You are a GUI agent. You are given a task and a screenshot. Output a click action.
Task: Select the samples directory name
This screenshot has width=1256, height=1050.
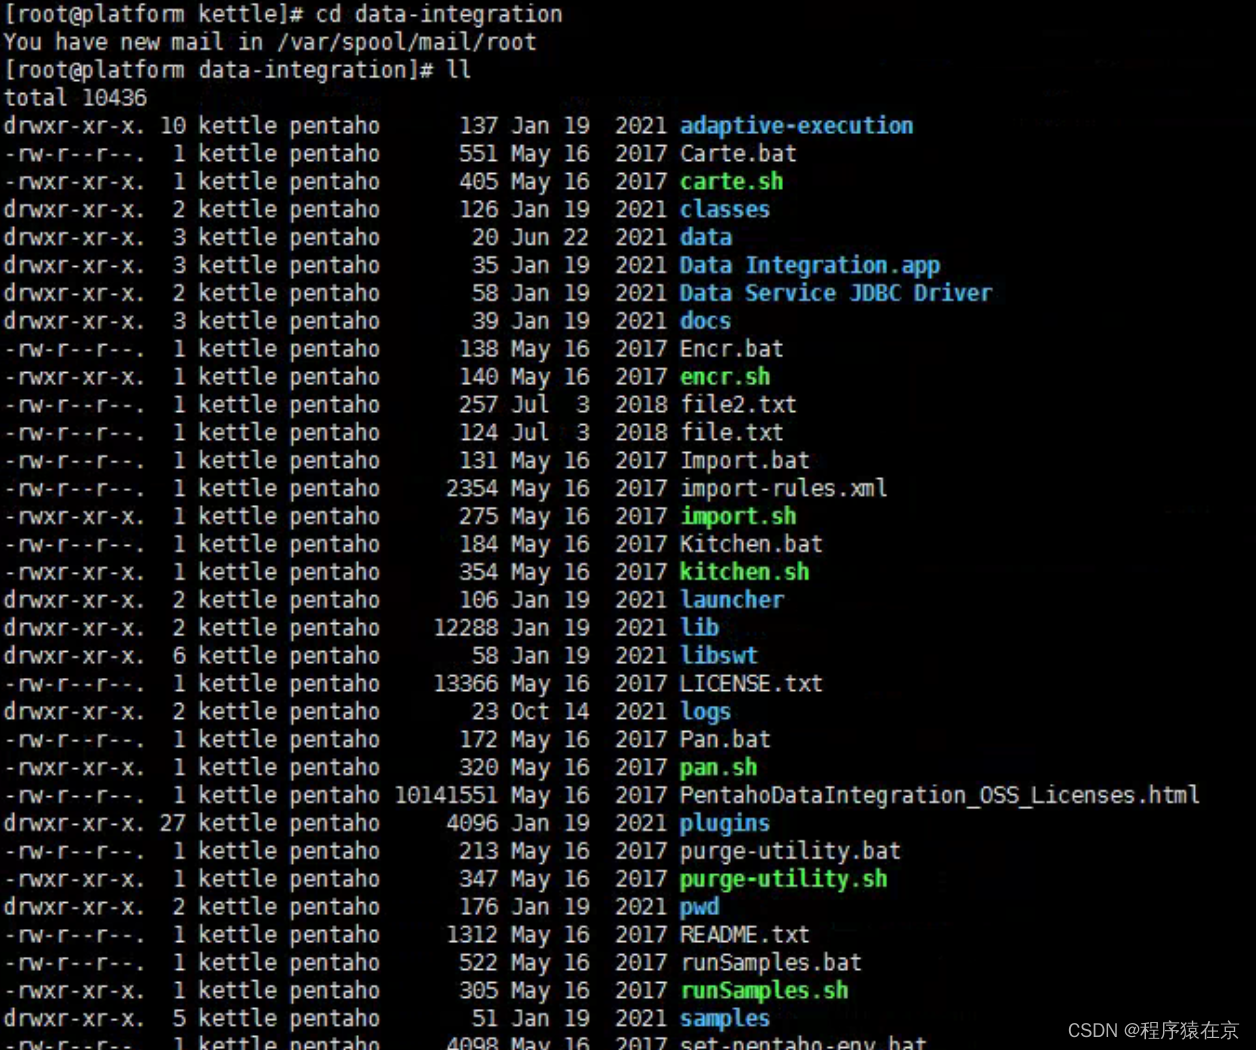725,1019
